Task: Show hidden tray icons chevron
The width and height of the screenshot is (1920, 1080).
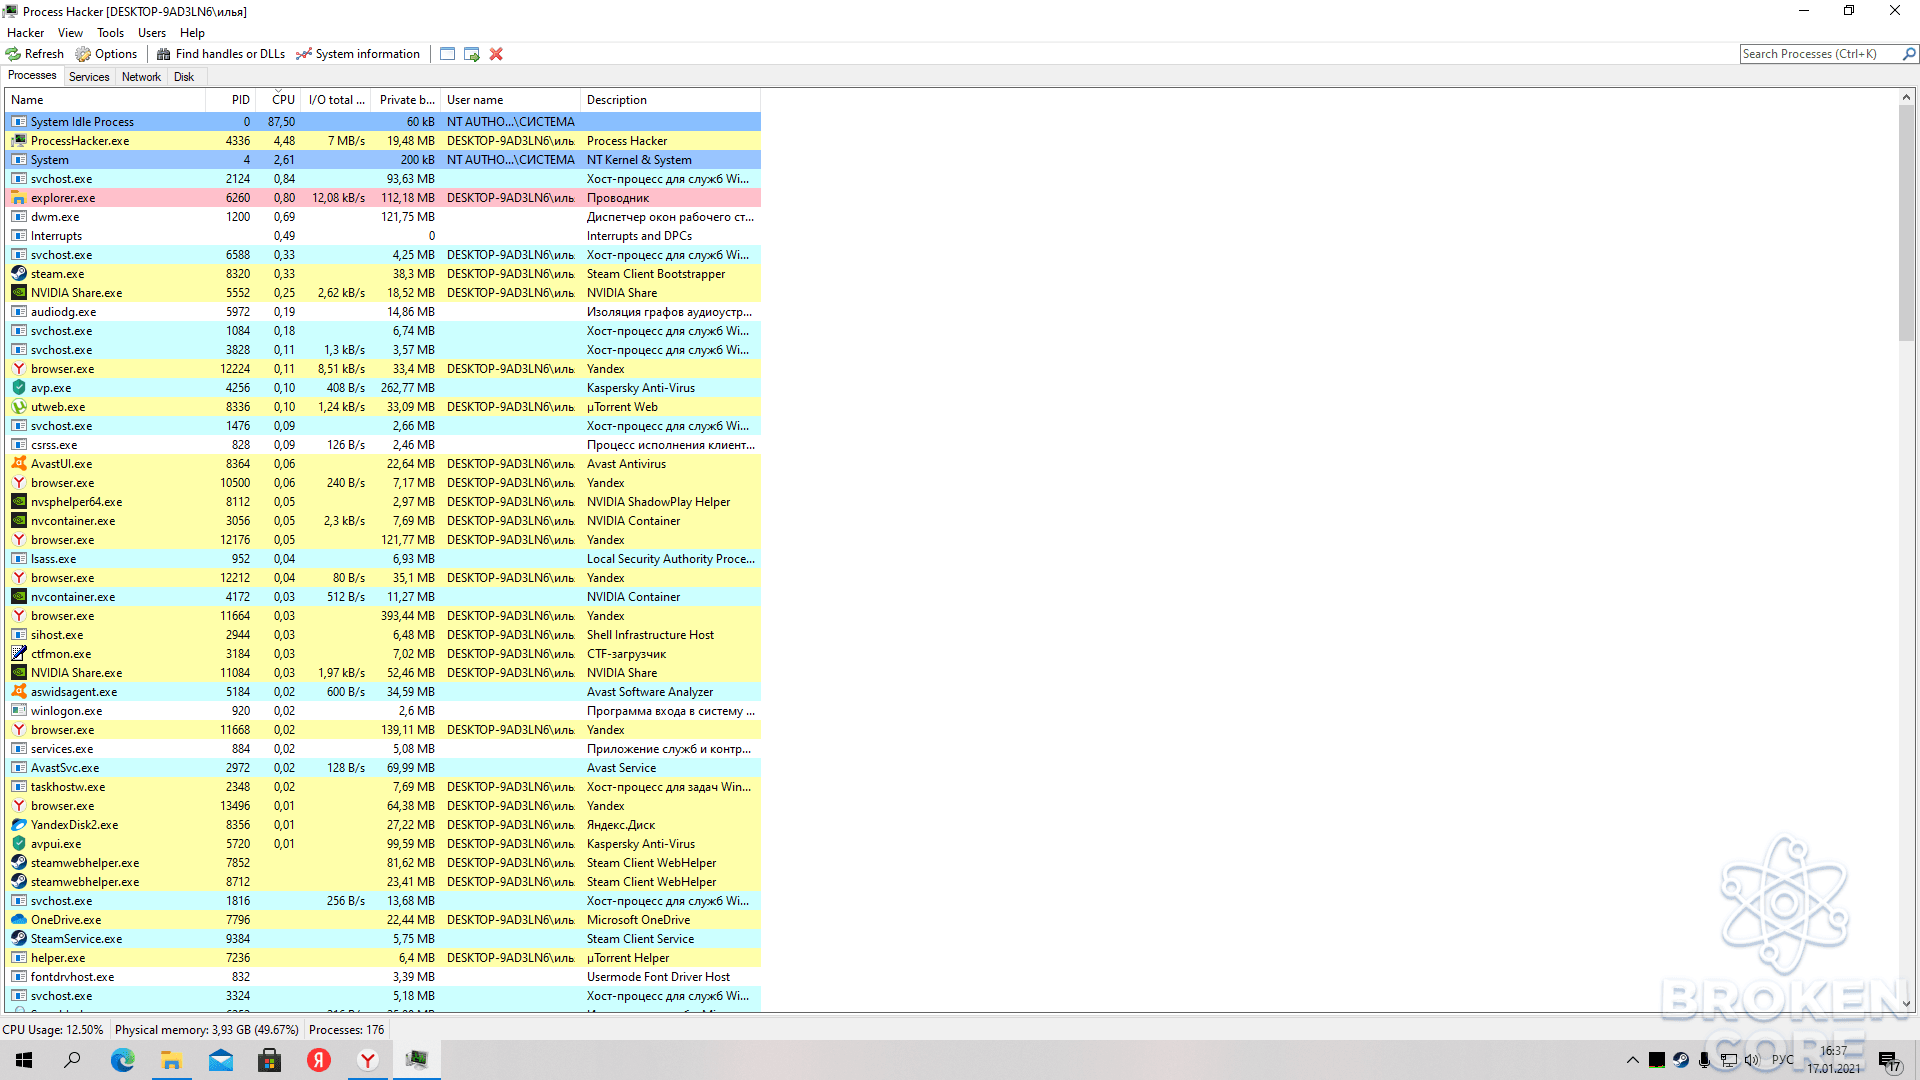Action: click(1633, 1060)
